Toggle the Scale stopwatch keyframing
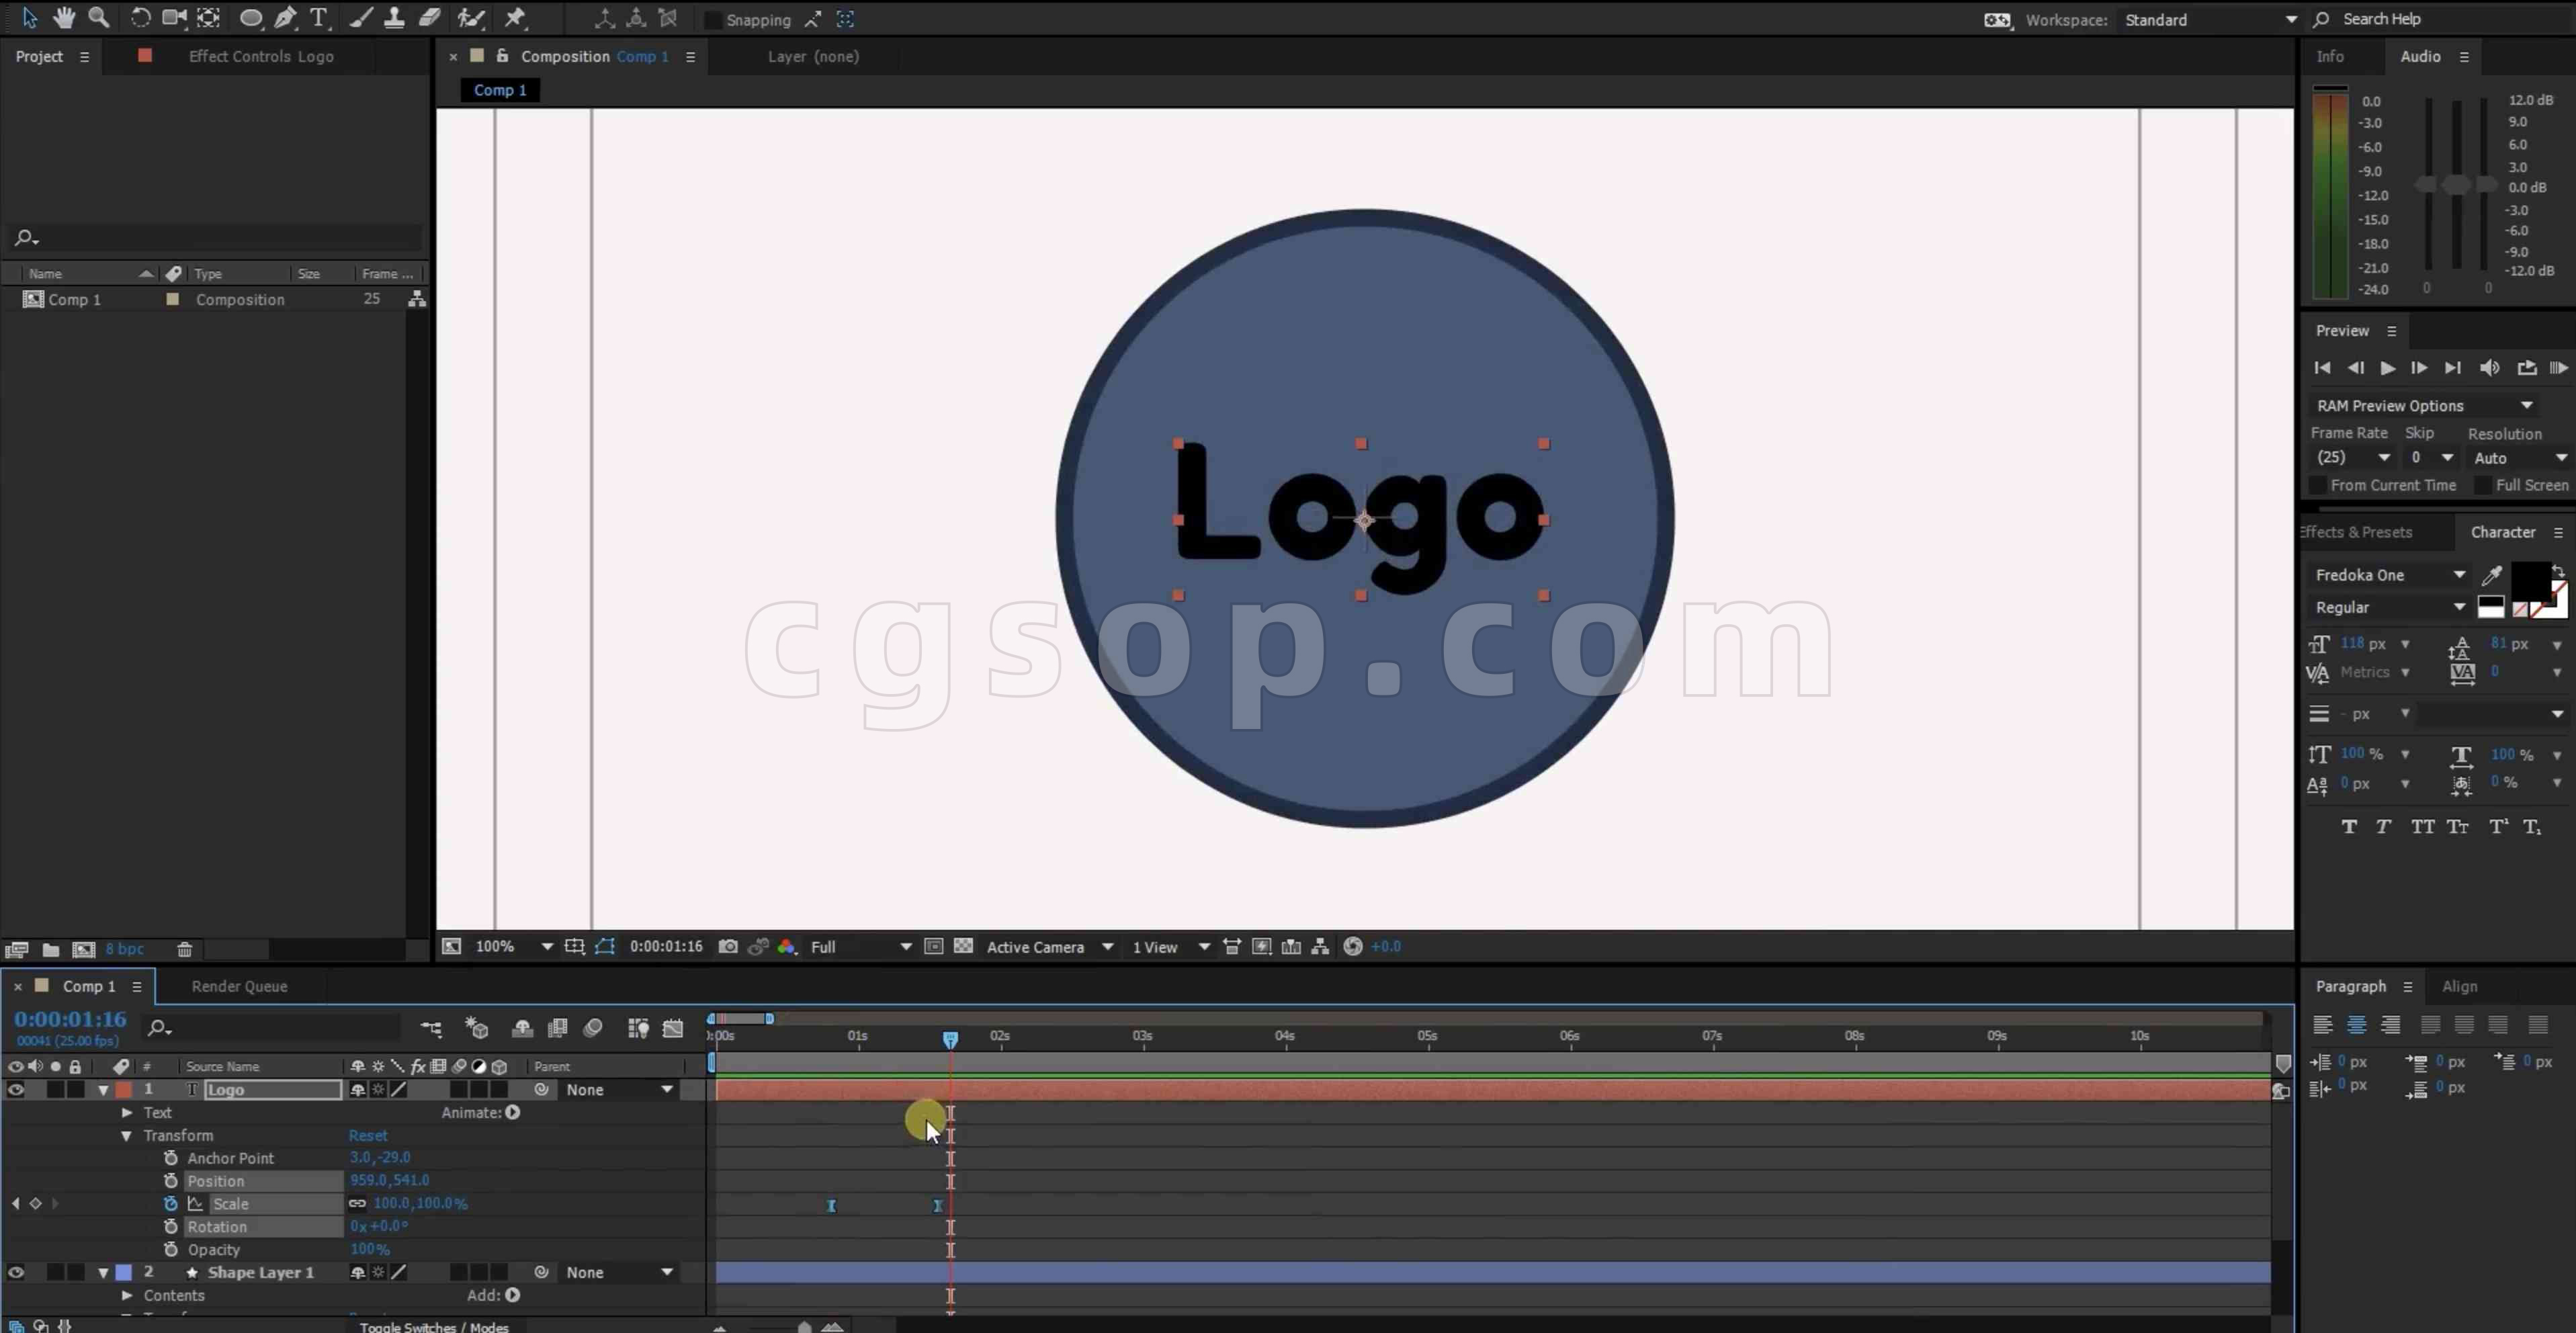Viewport: 2576px width, 1333px height. (x=171, y=1203)
